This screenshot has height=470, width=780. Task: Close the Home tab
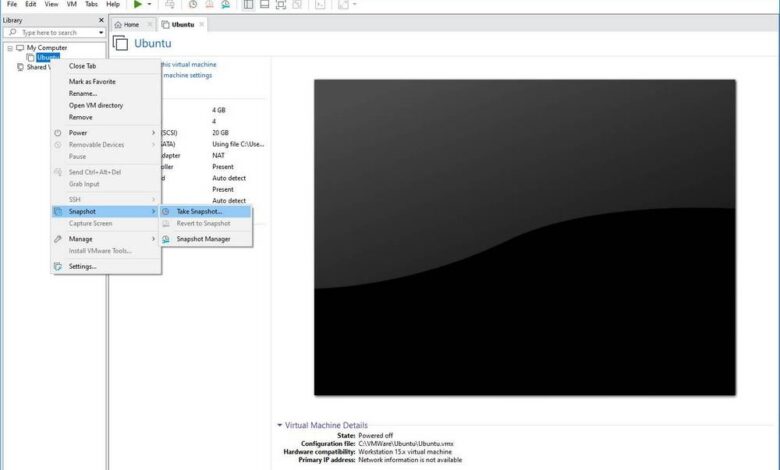pos(149,24)
